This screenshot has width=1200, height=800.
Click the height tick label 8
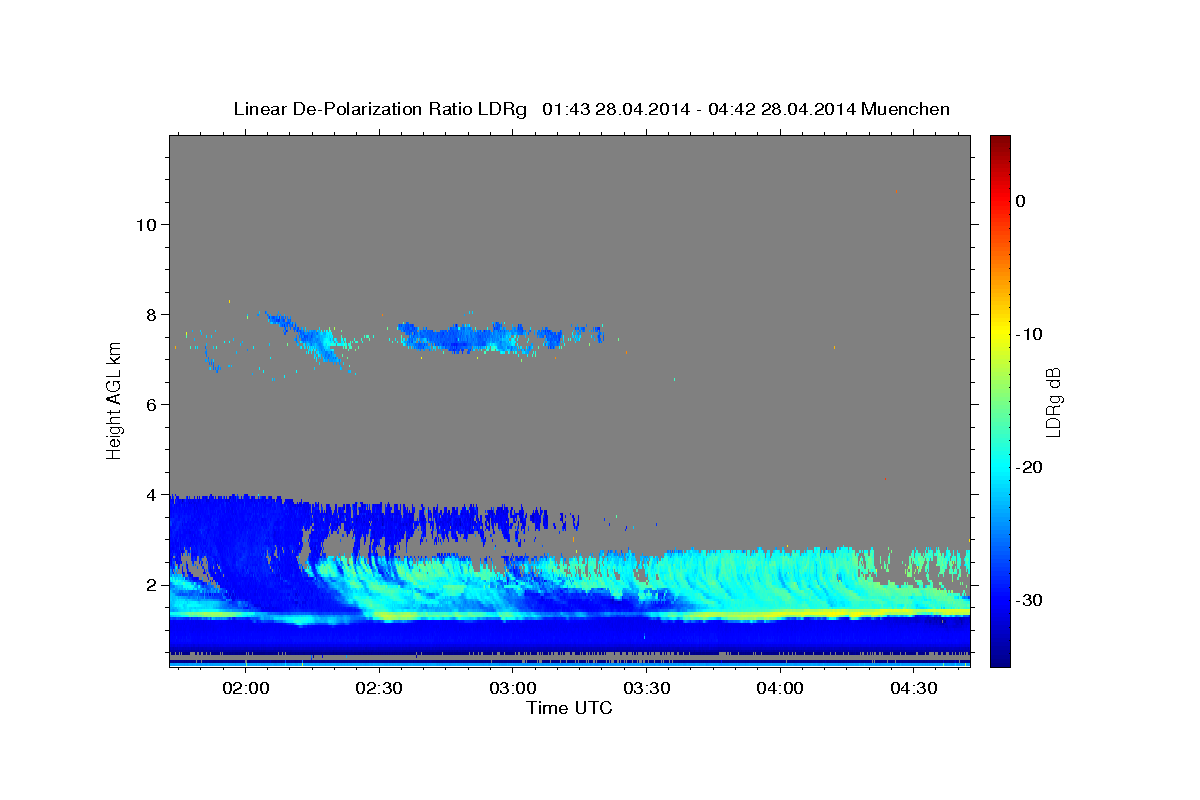[x=151, y=314]
